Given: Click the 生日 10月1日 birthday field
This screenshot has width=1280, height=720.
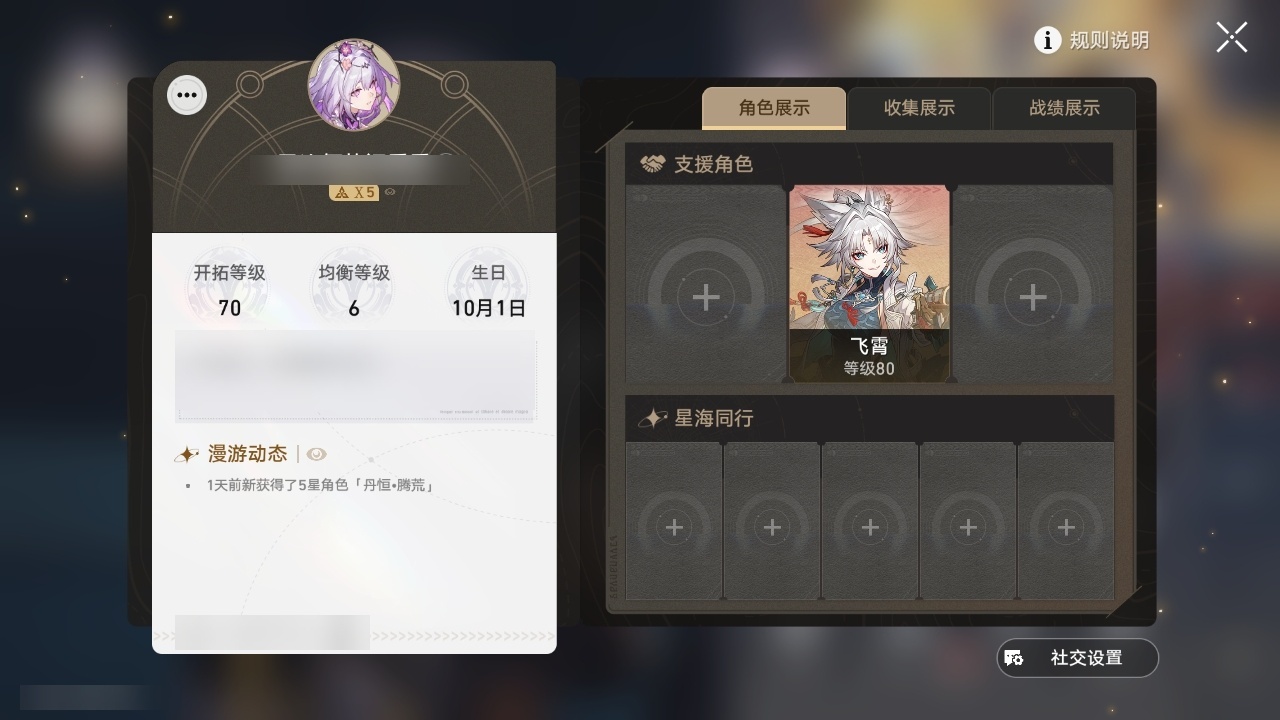Looking at the screenshot, I should [488, 290].
